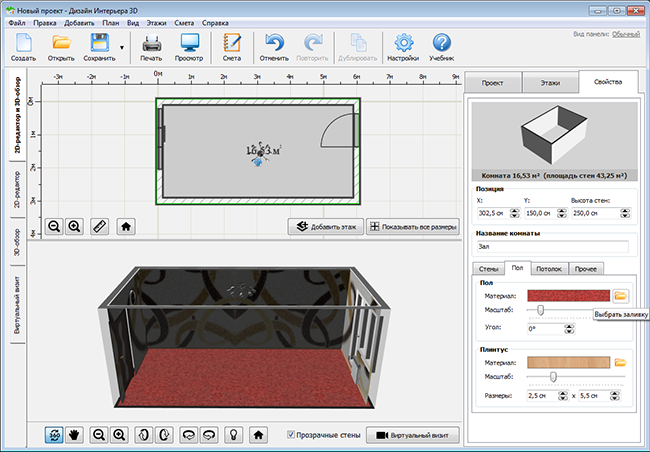Click the Угол angle stepper
This screenshot has height=452, width=650.
(x=570, y=329)
